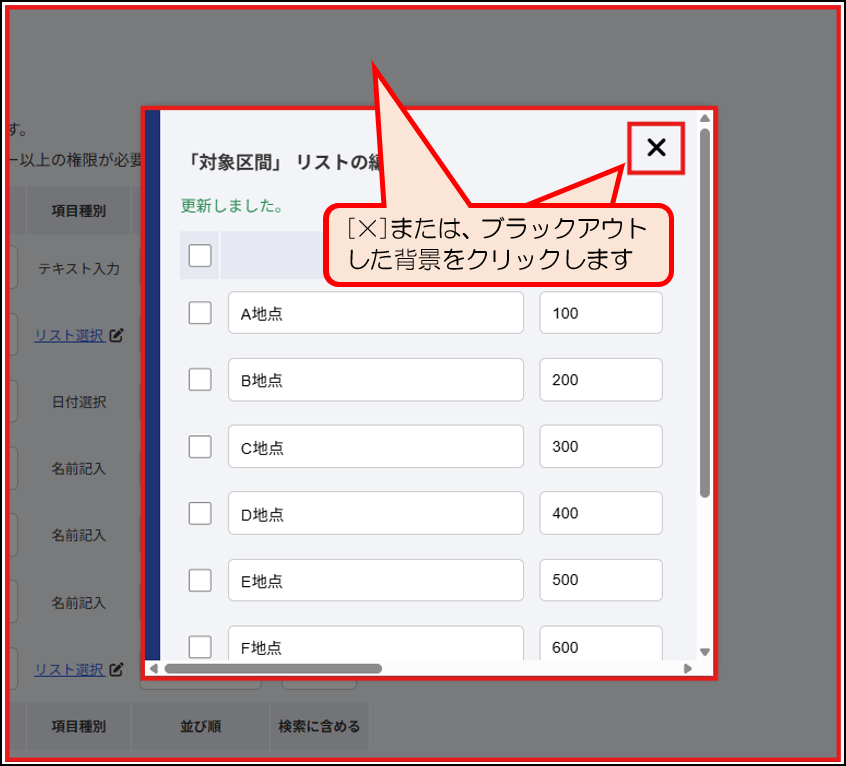Click the order field showing 100
Screen dimensions: 846x766
coord(601,313)
